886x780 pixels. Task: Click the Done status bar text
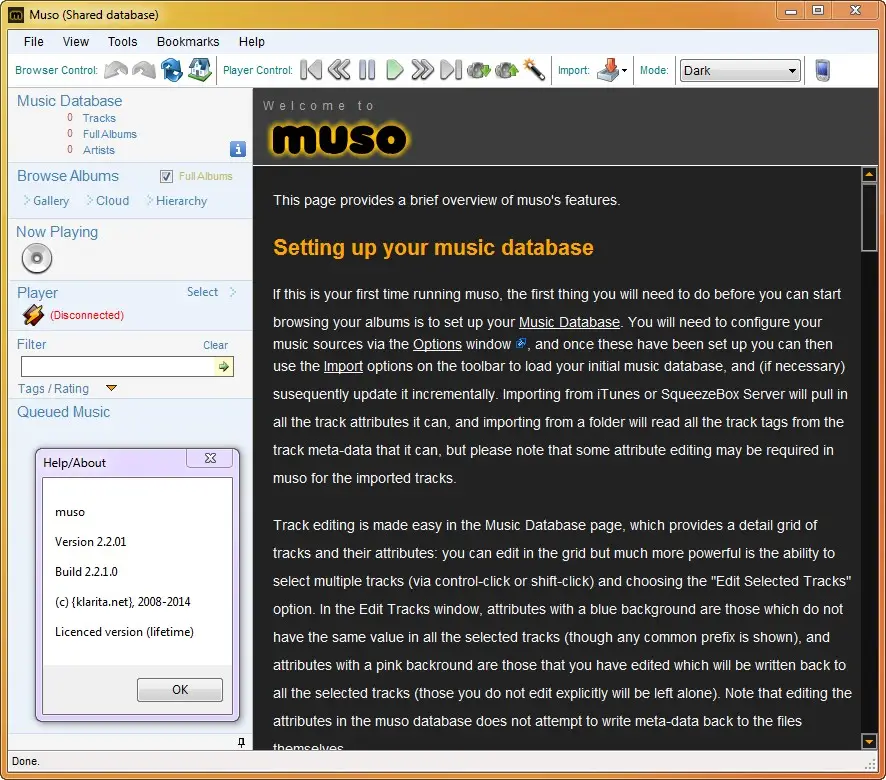pos(25,761)
